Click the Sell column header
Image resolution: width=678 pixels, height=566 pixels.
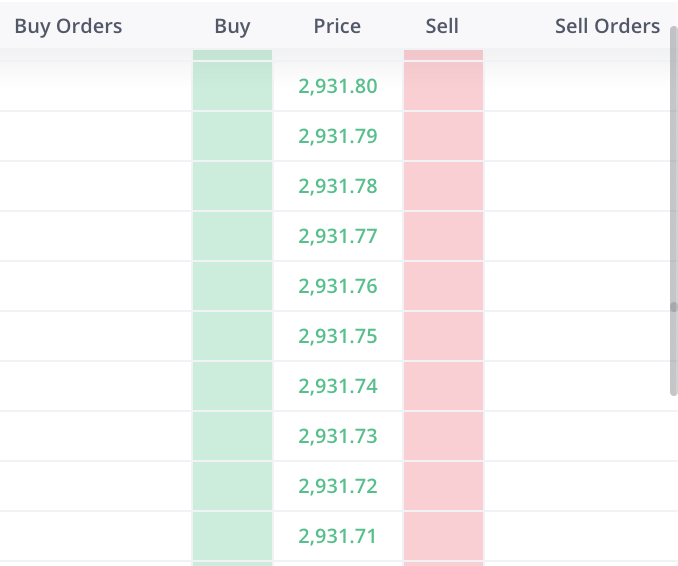(x=442, y=26)
